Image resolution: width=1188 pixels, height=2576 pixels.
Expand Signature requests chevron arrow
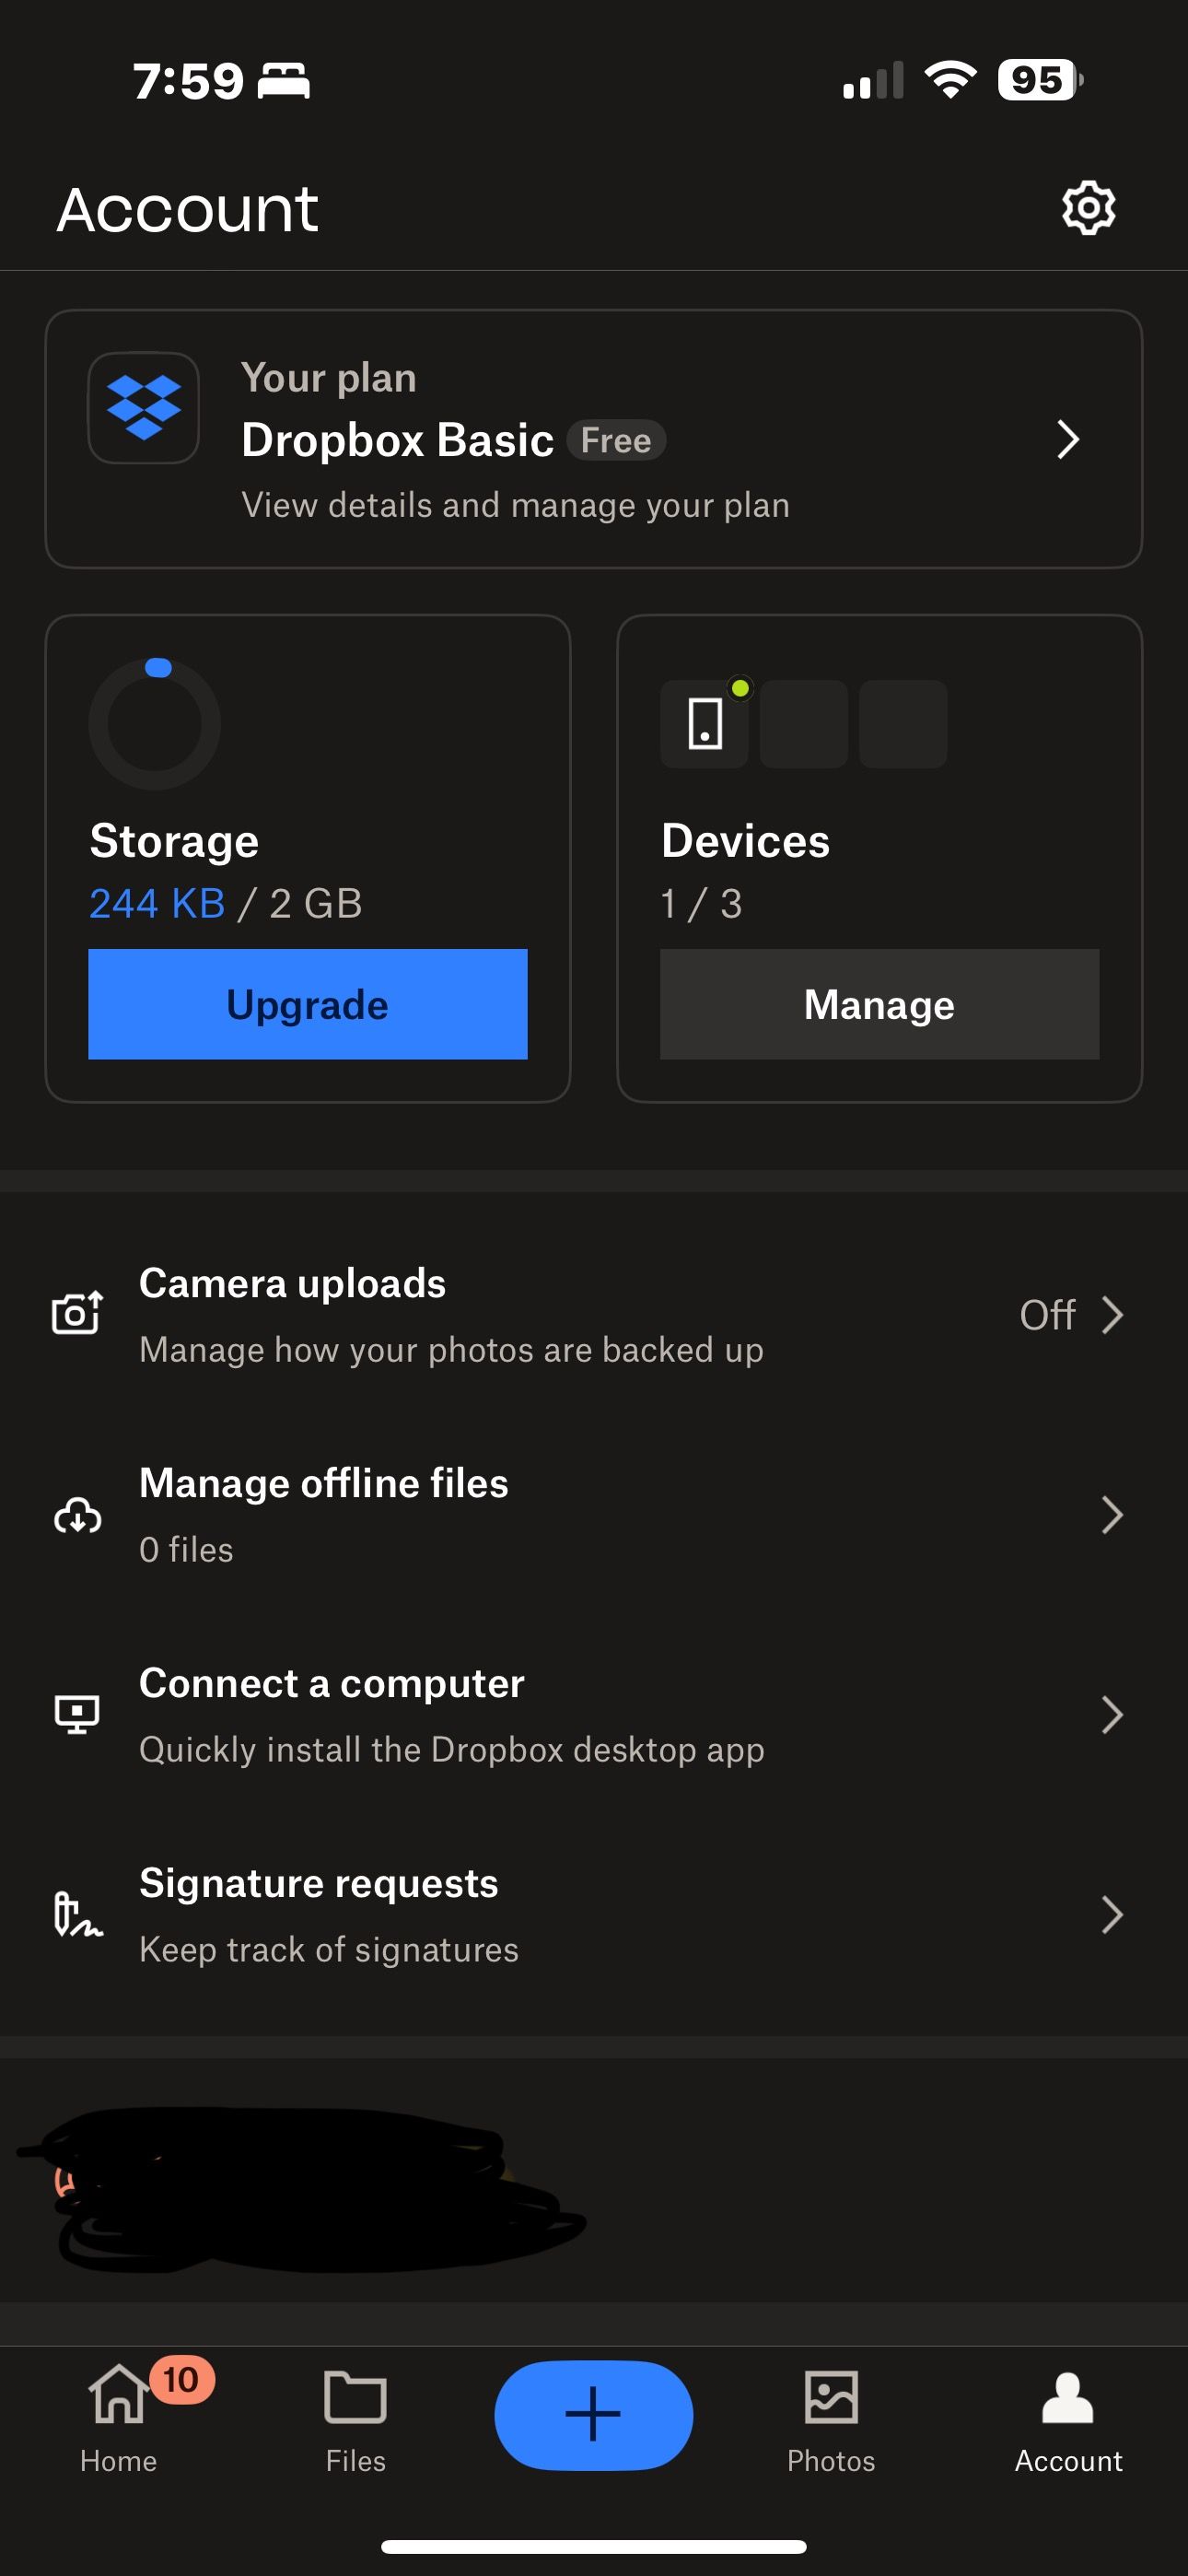tap(1111, 1914)
